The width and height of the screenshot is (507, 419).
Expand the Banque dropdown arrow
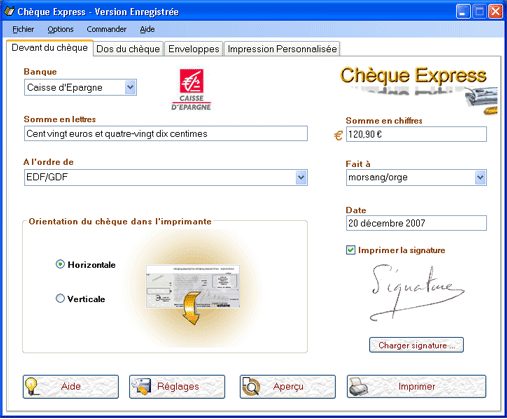click(x=130, y=88)
